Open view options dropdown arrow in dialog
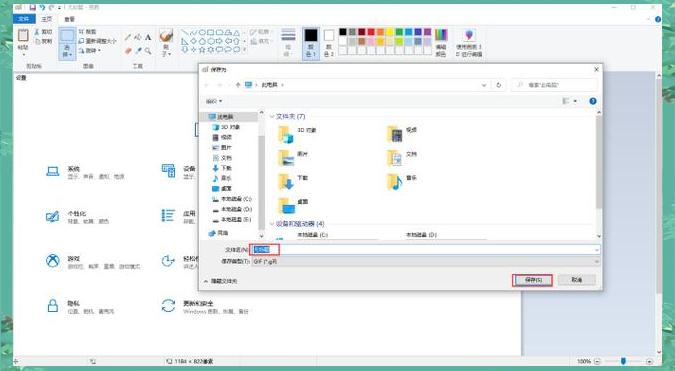Image resolution: width=675 pixels, height=371 pixels. 576,101
